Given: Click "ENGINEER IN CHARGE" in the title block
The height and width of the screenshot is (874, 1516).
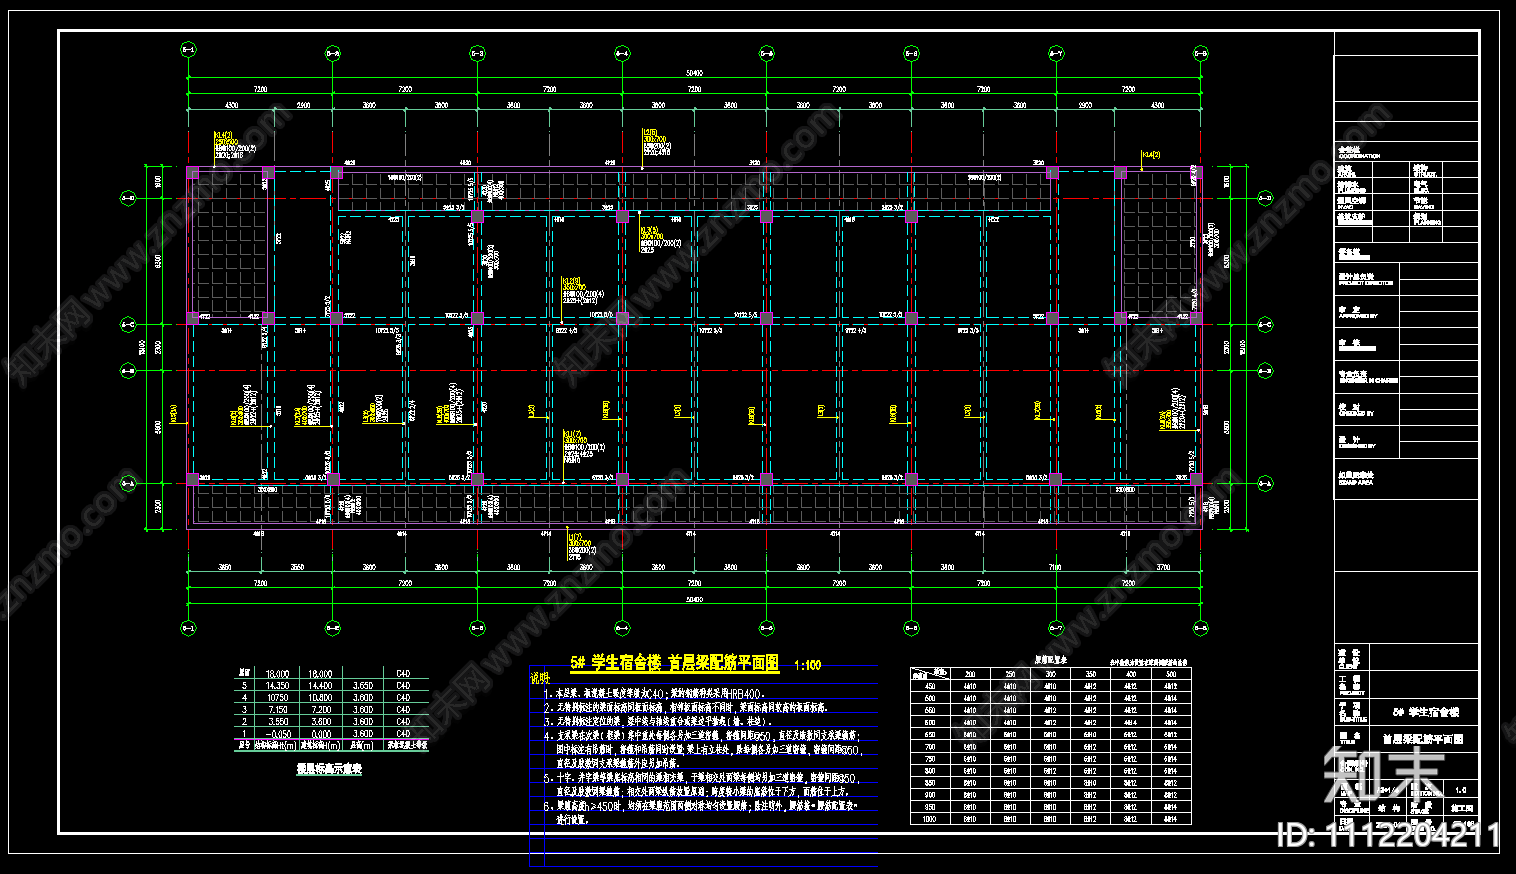Looking at the screenshot, I should pos(1368,381).
